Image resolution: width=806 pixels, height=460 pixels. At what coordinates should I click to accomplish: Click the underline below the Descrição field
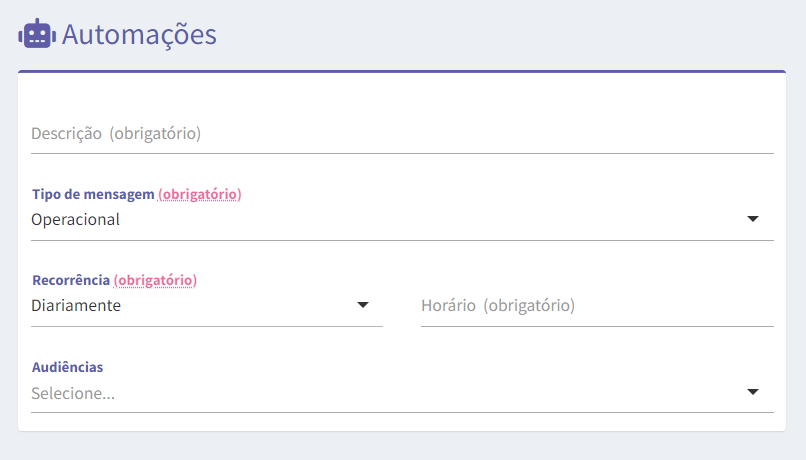pos(402,153)
